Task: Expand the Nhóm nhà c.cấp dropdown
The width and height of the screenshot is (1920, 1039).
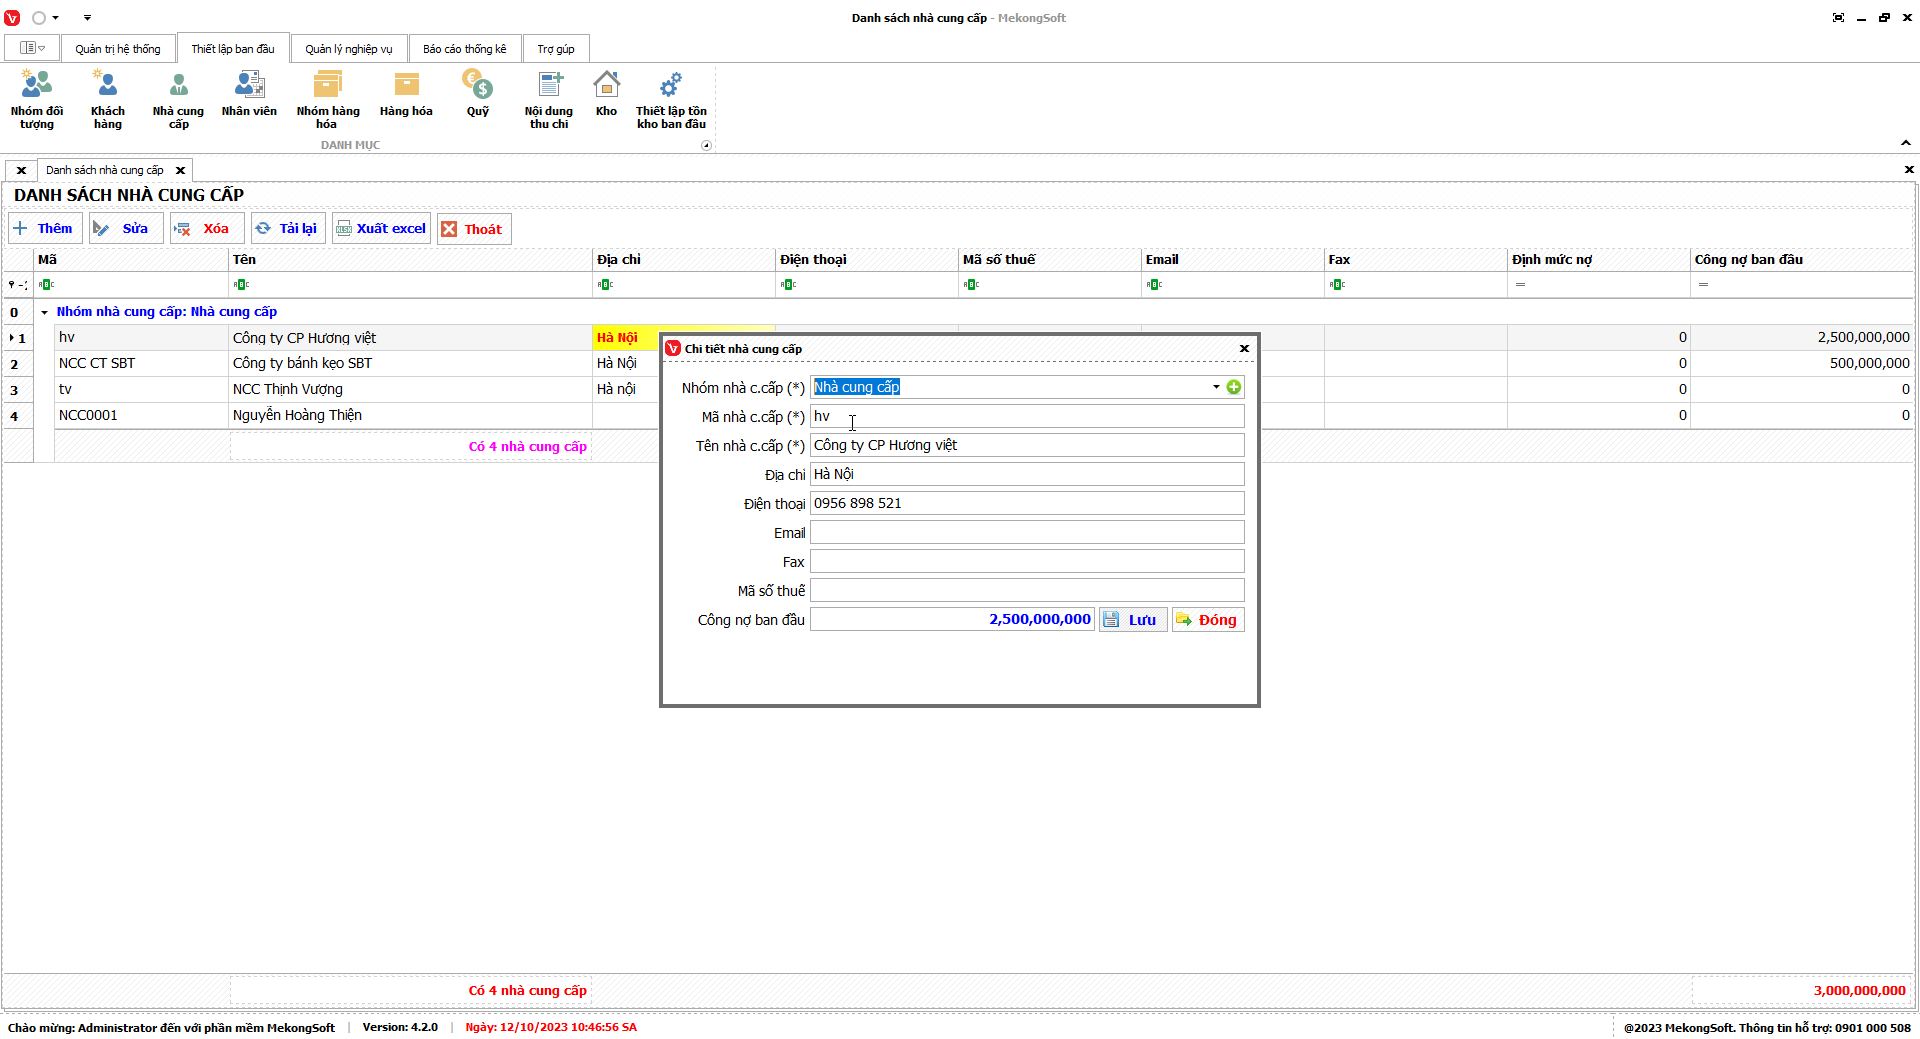Action: pyautogui.click(x=1216, y=387)
